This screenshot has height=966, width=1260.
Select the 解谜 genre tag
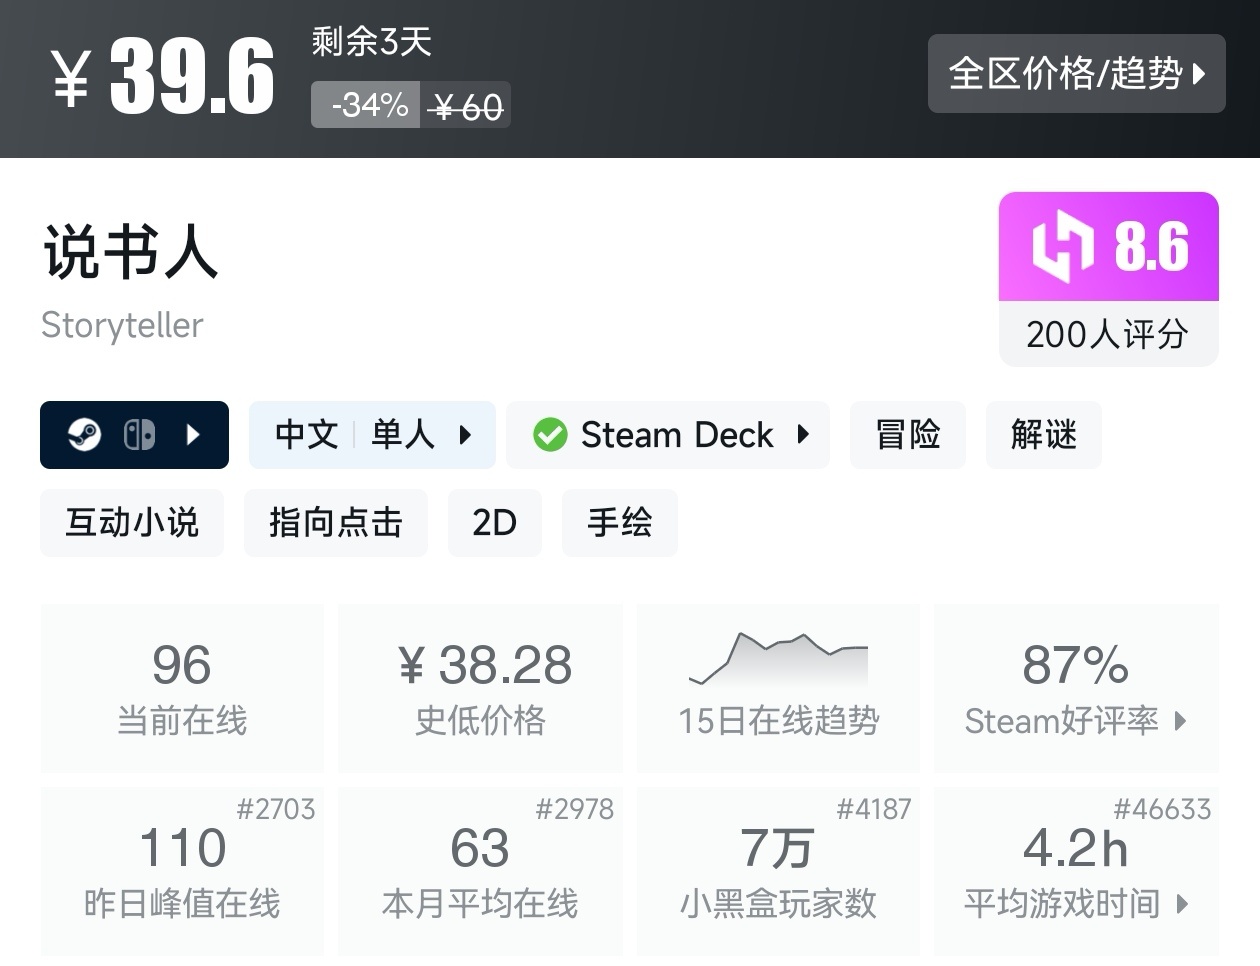click(1043, 434)
